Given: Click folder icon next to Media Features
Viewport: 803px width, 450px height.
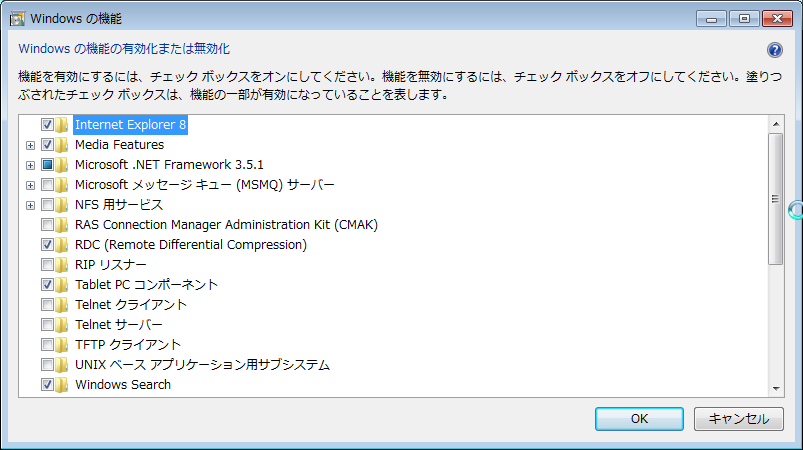Looking at the screenshot, I should (x=61, y=144).
